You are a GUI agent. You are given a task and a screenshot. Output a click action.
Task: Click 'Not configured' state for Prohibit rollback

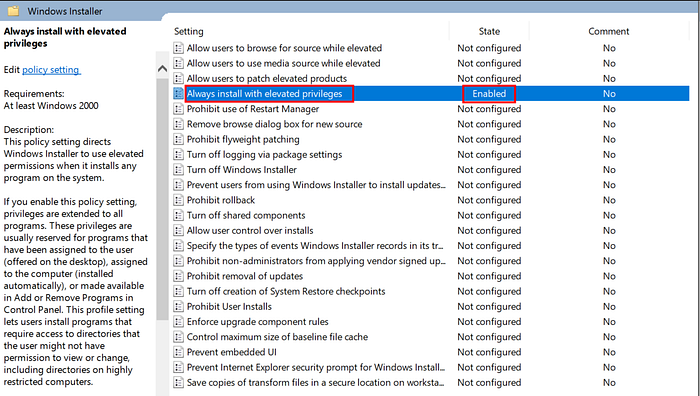489,200
